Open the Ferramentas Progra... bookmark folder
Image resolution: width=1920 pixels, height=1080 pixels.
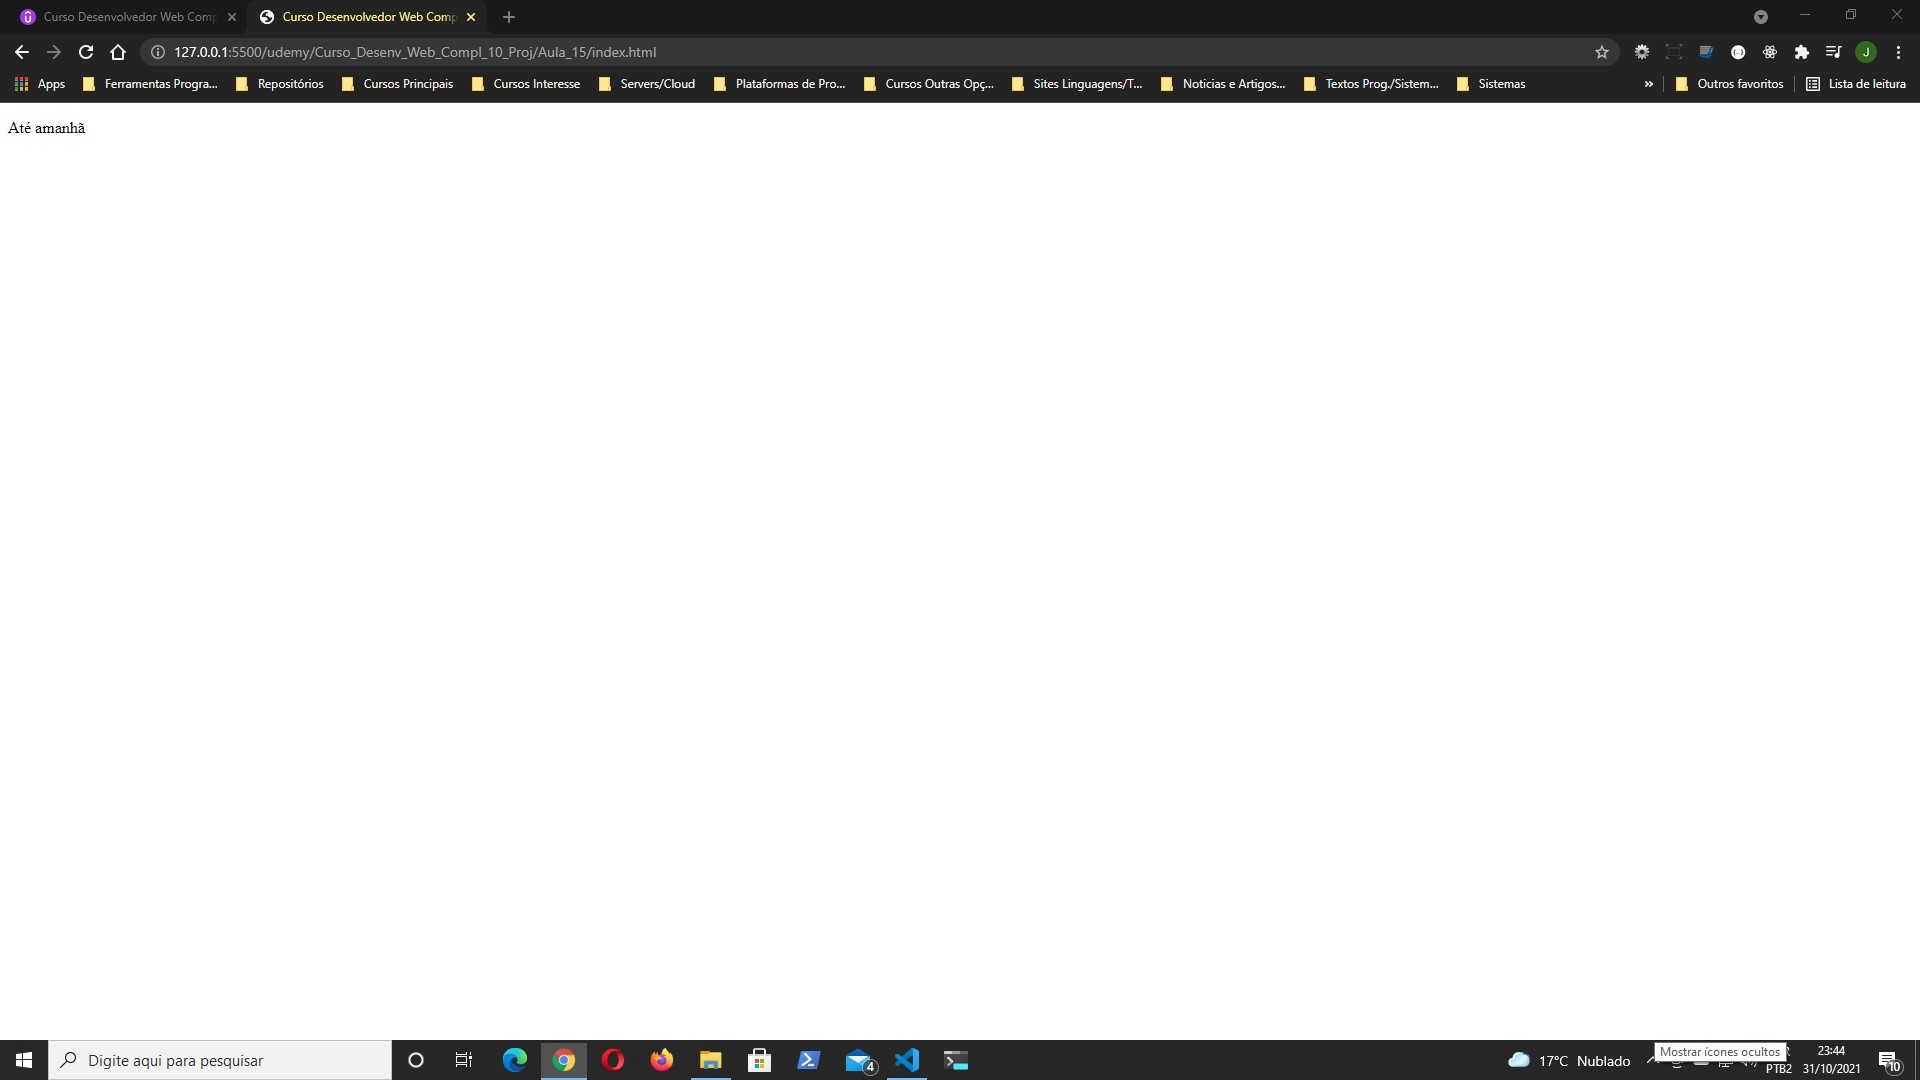point(150,84)
